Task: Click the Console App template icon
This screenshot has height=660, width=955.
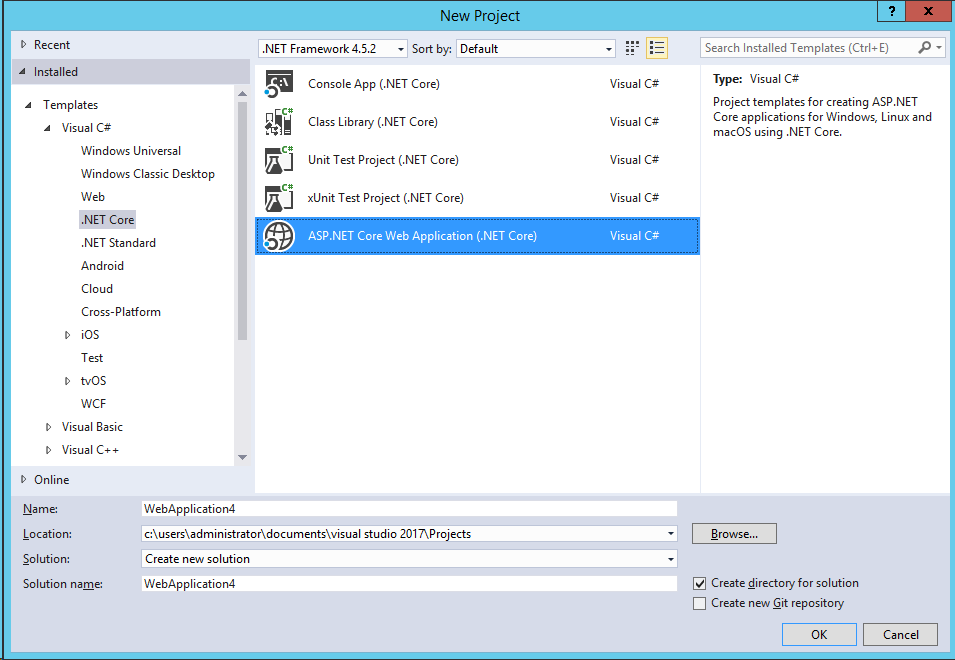Action: [x=279, y=84]
